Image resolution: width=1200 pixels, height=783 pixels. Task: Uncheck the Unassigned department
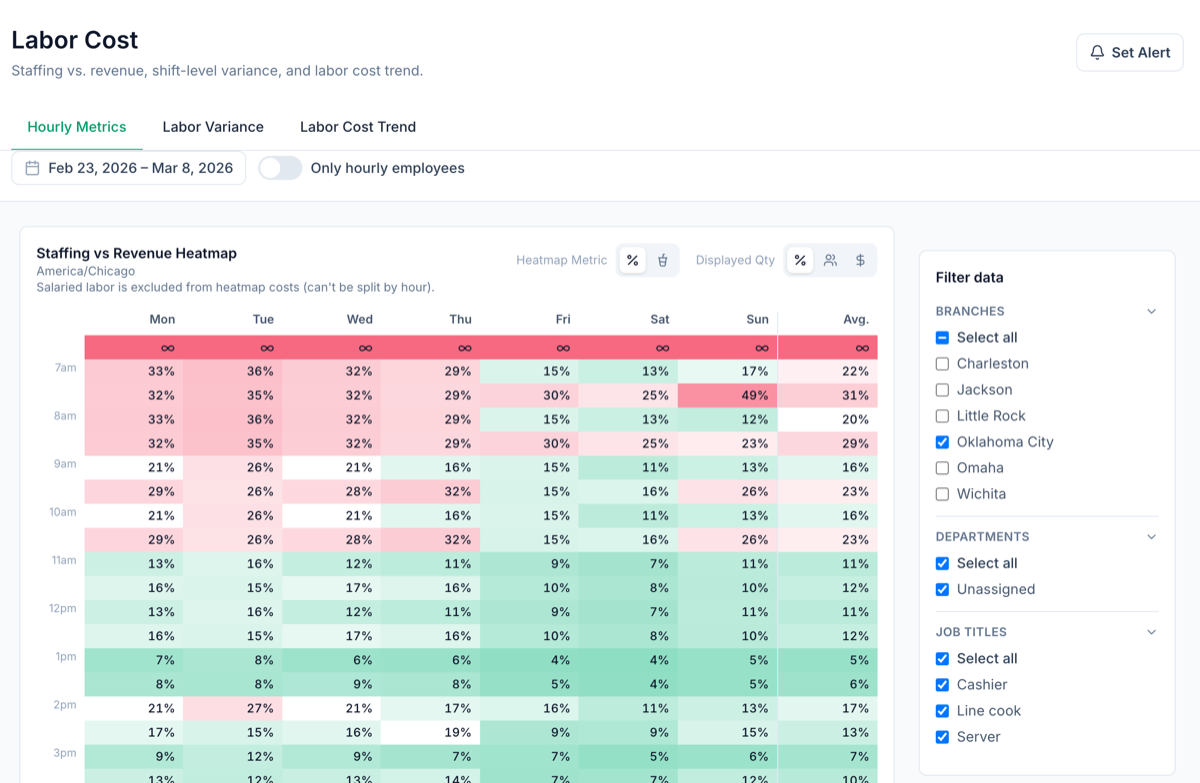pyautogui.click(x=942, y=589)
